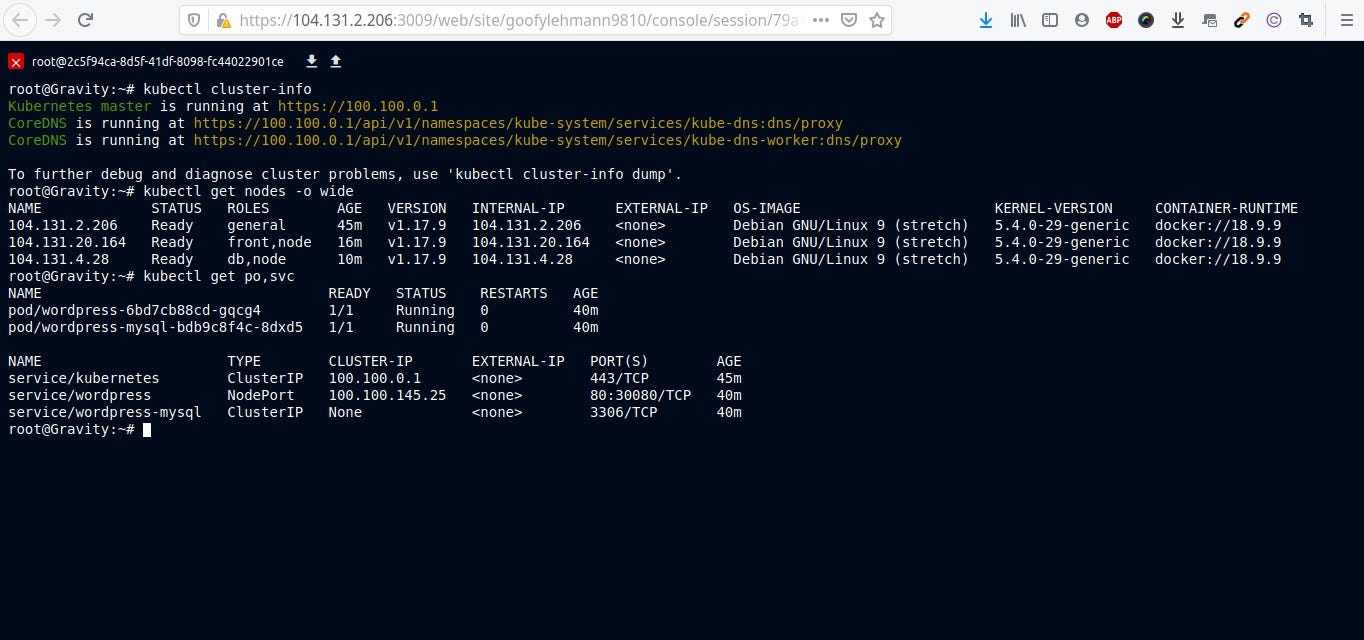Click the OS-IMAGE column header
Image resolution: width=1364 pixels, height=640 pixels.
click(767, 208)
